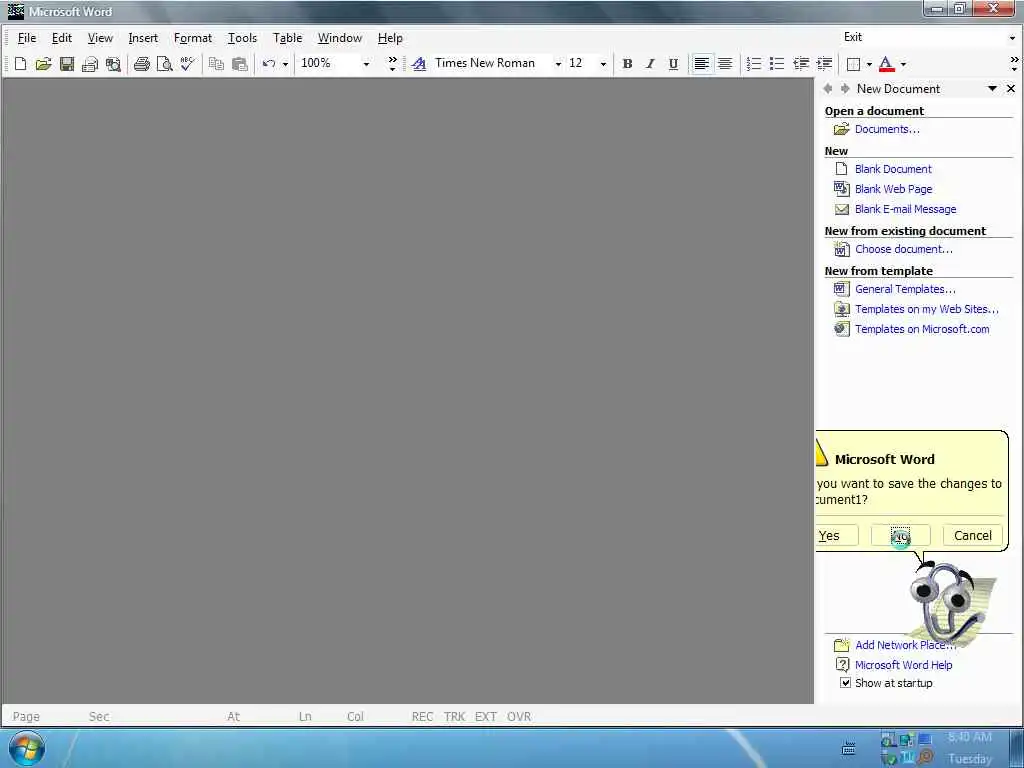Expand Formatting toolbar options chevron at right
Viewport: 1024px width, 768px height.
click(1014, 63)
